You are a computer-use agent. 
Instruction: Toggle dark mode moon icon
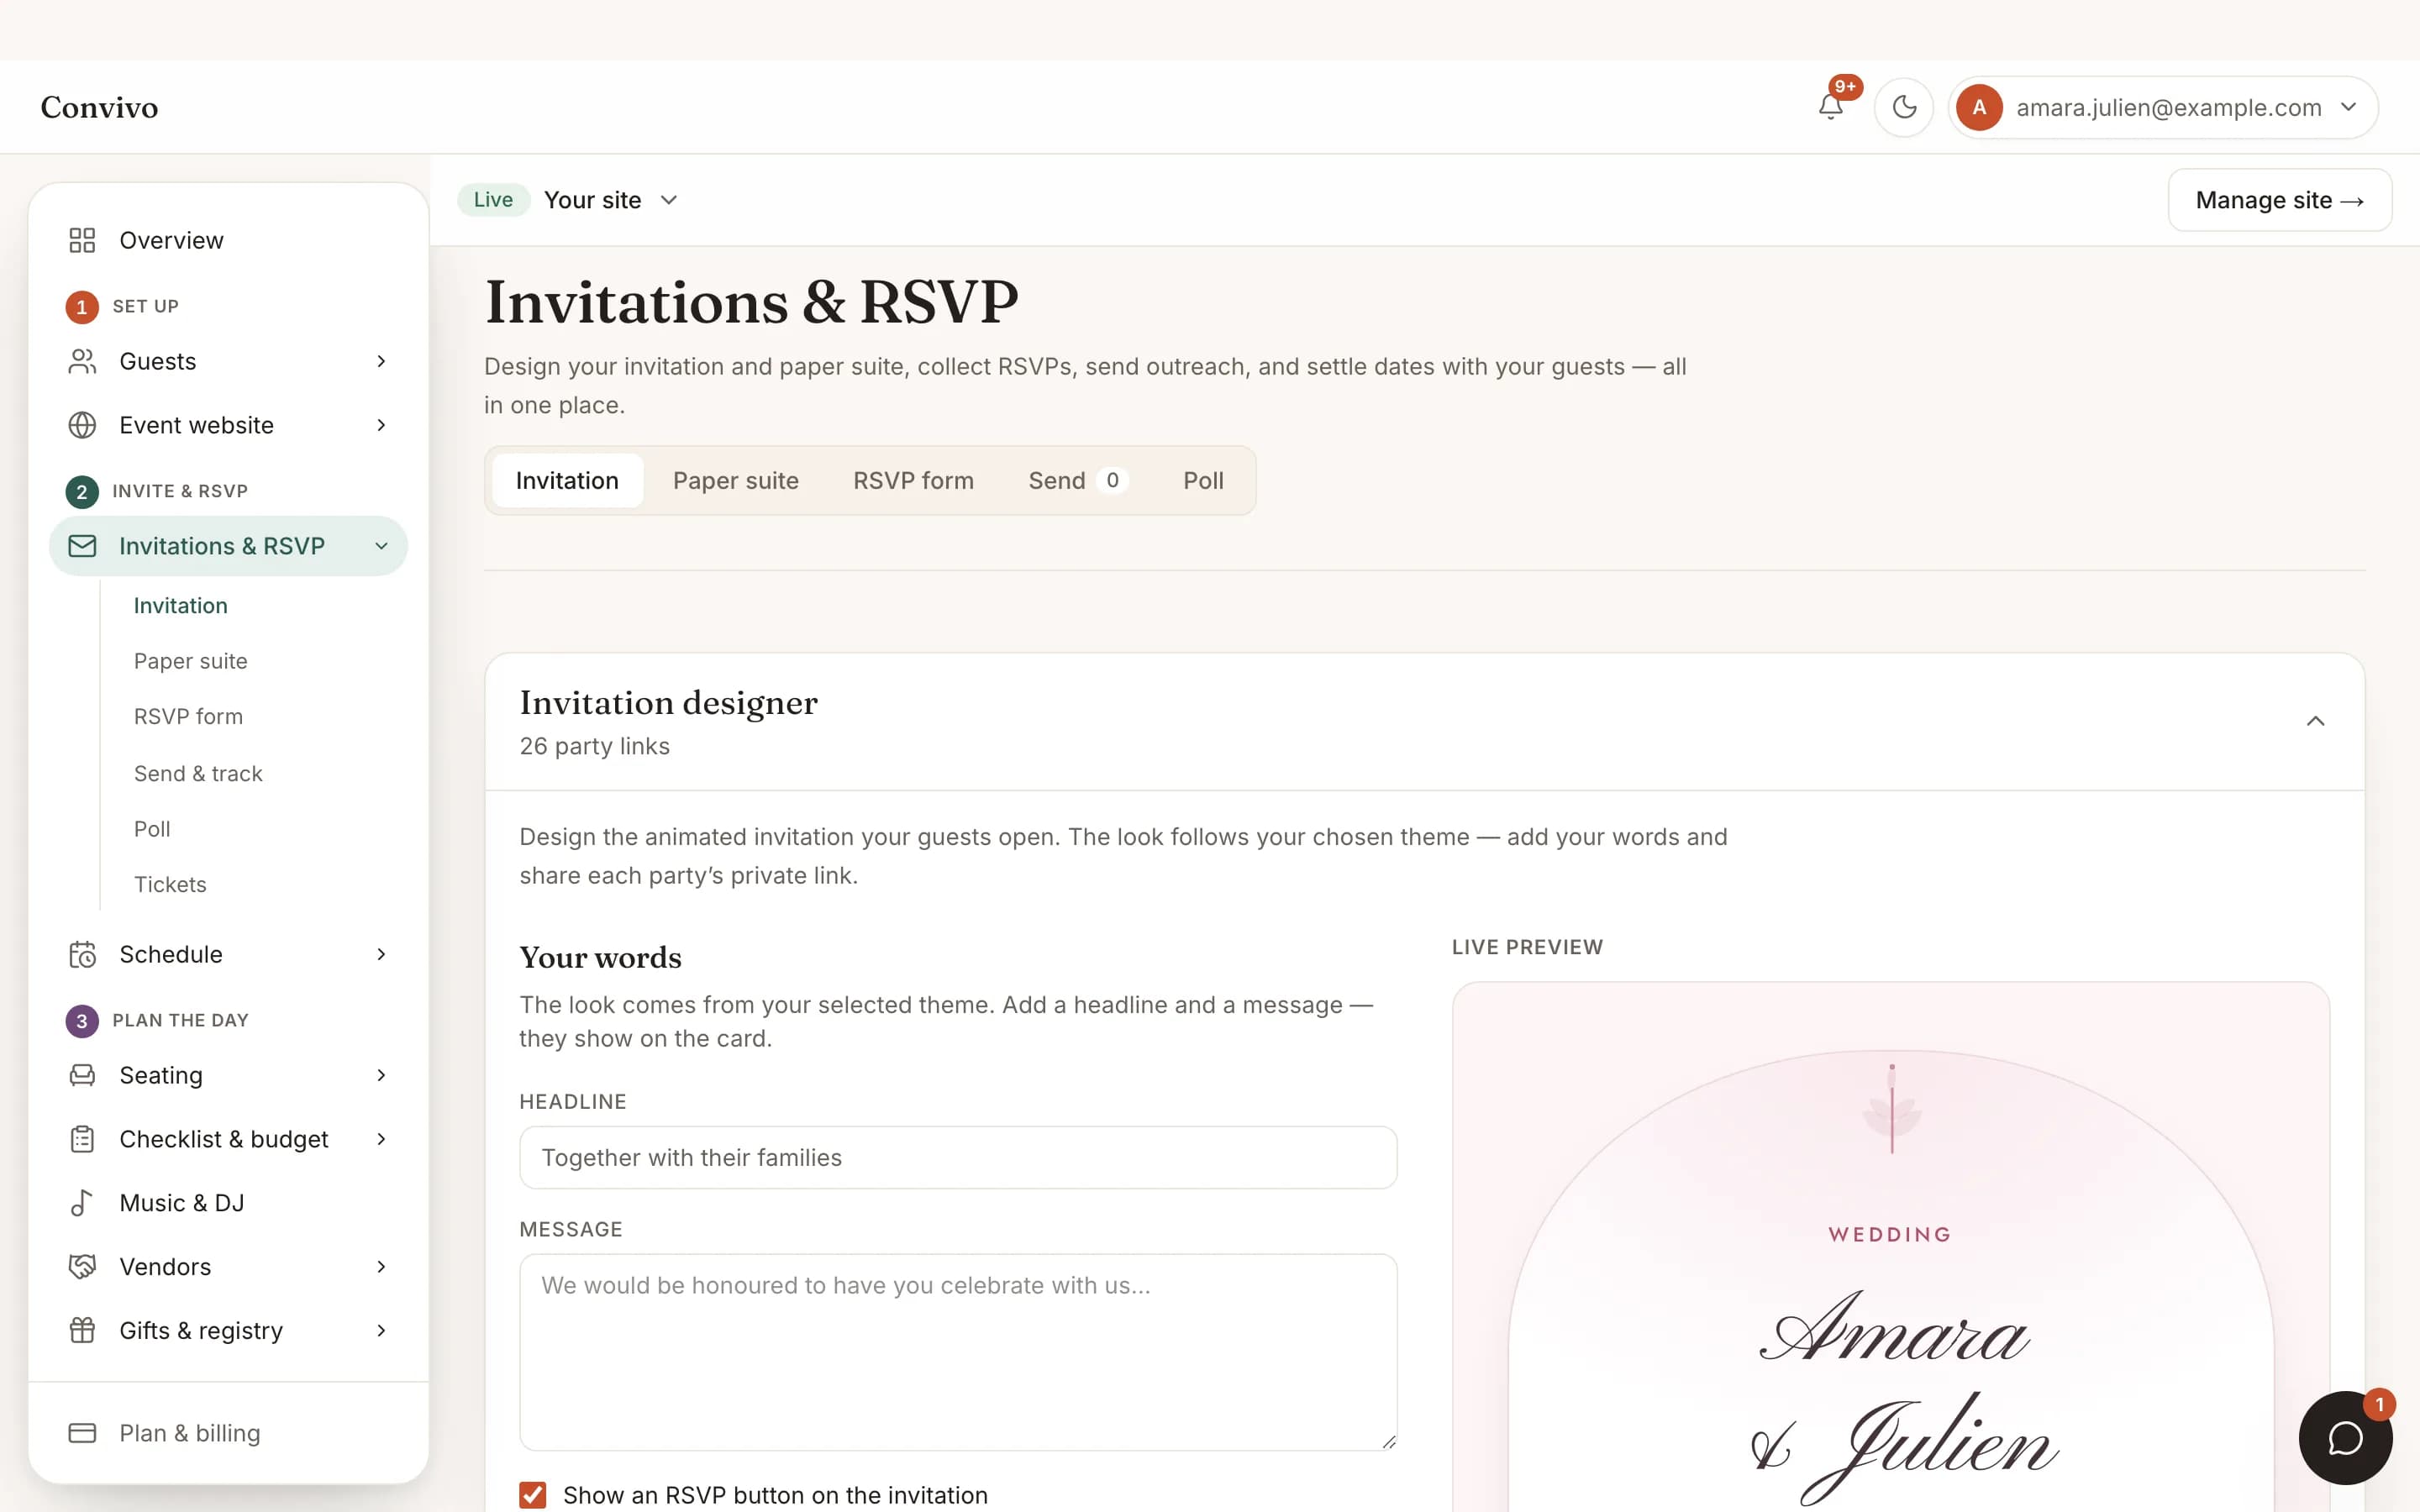tap(1904, 107)
